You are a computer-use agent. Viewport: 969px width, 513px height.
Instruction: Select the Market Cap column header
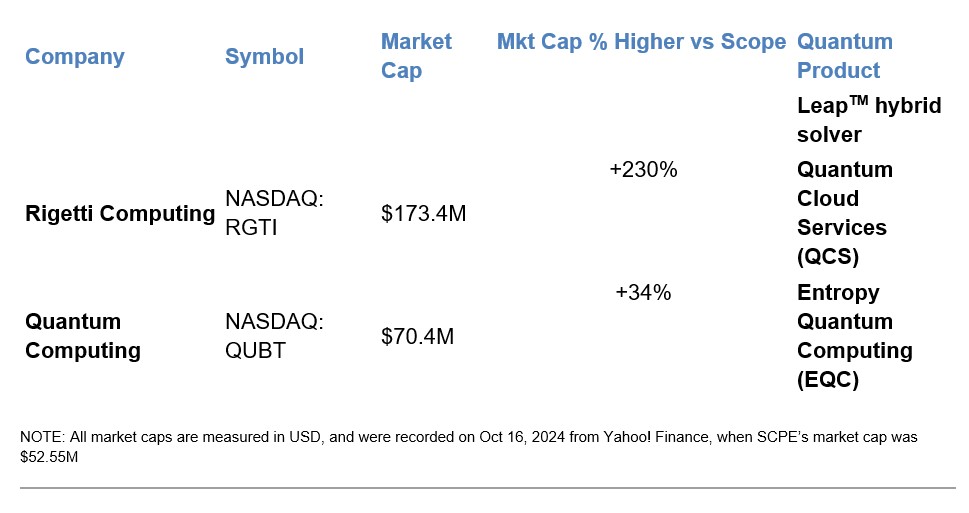416,56
